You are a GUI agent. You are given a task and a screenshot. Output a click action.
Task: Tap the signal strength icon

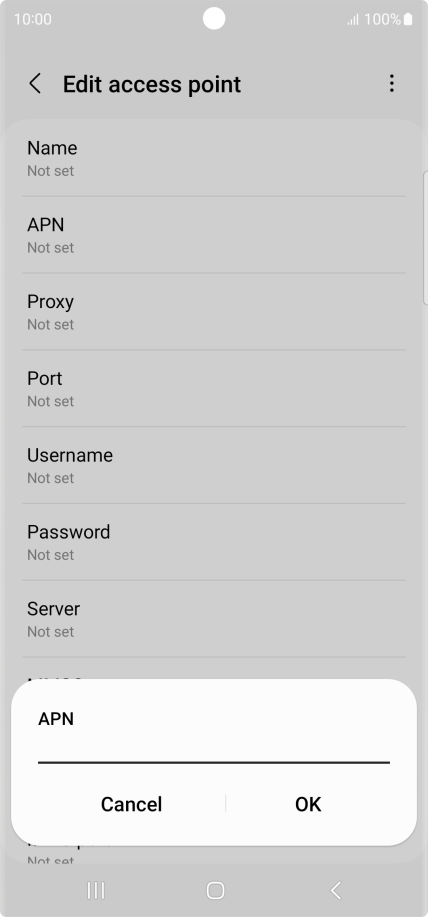pyautogui.click(x=353, y=20)
